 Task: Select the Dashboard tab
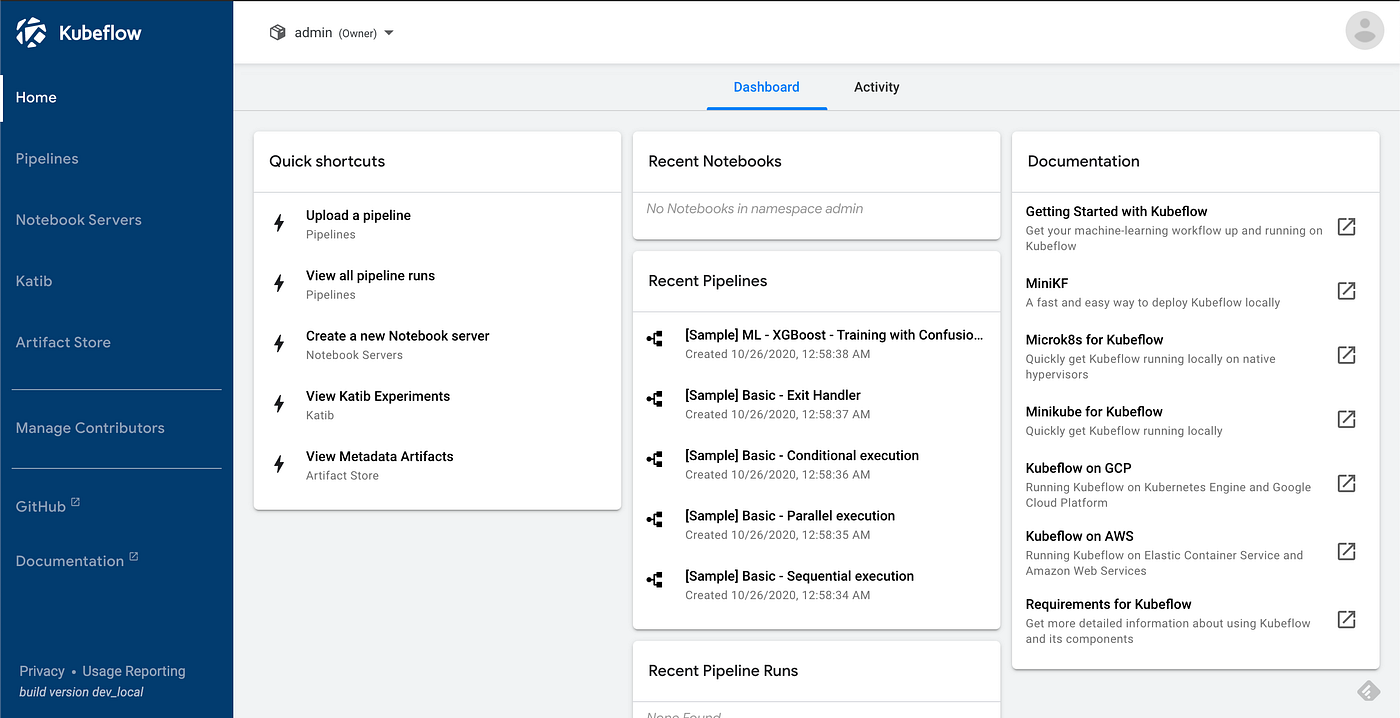coord(766,87)
